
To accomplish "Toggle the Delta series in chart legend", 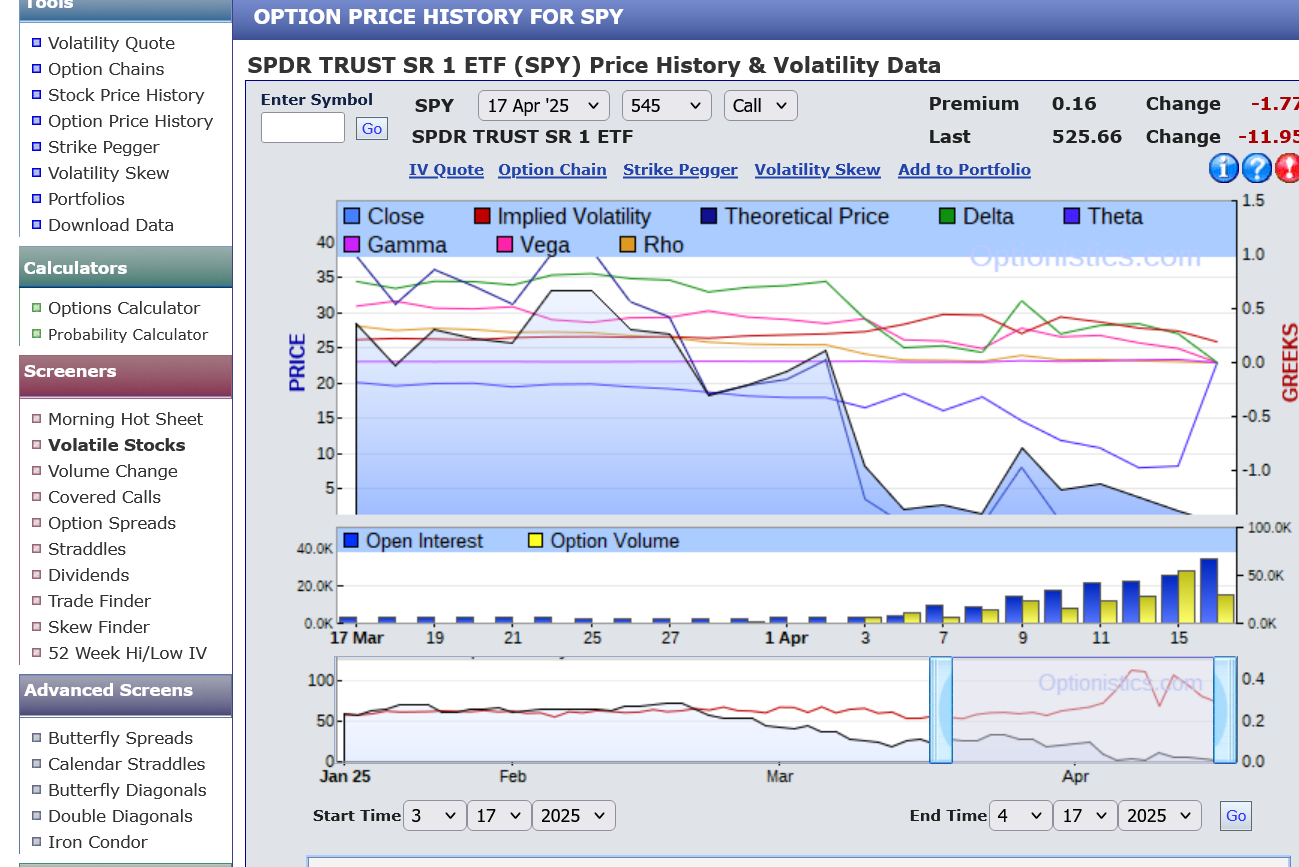I will click(948, 216).
